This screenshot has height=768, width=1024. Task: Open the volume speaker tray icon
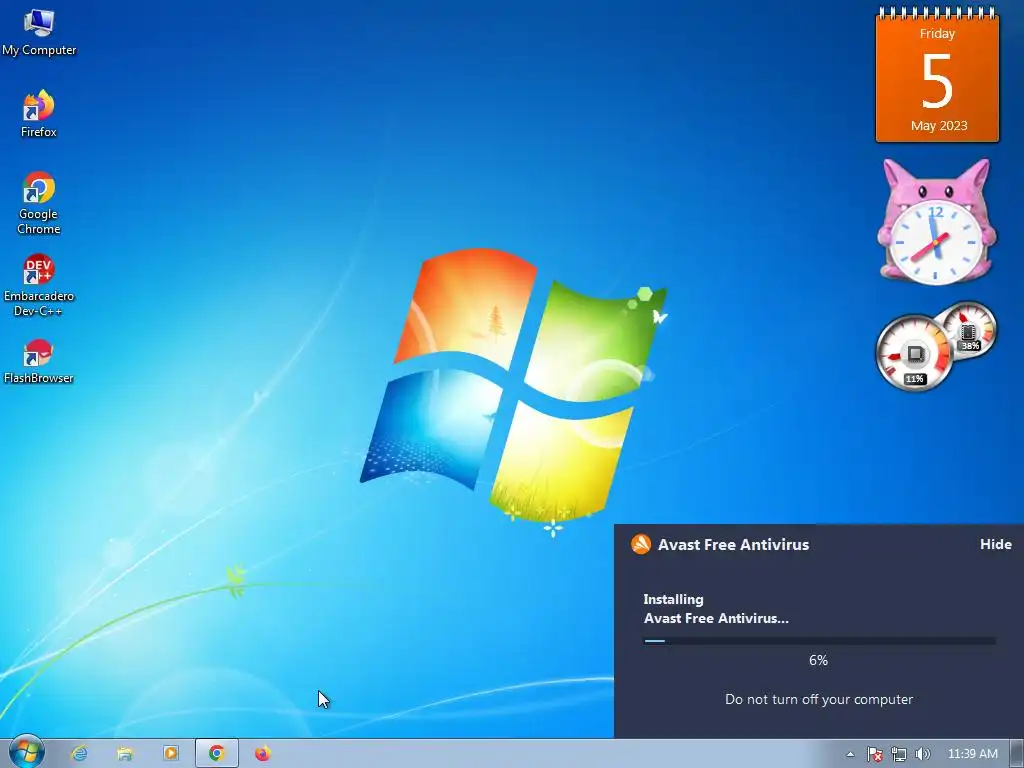pyautogui.click(x=922, y=754)
